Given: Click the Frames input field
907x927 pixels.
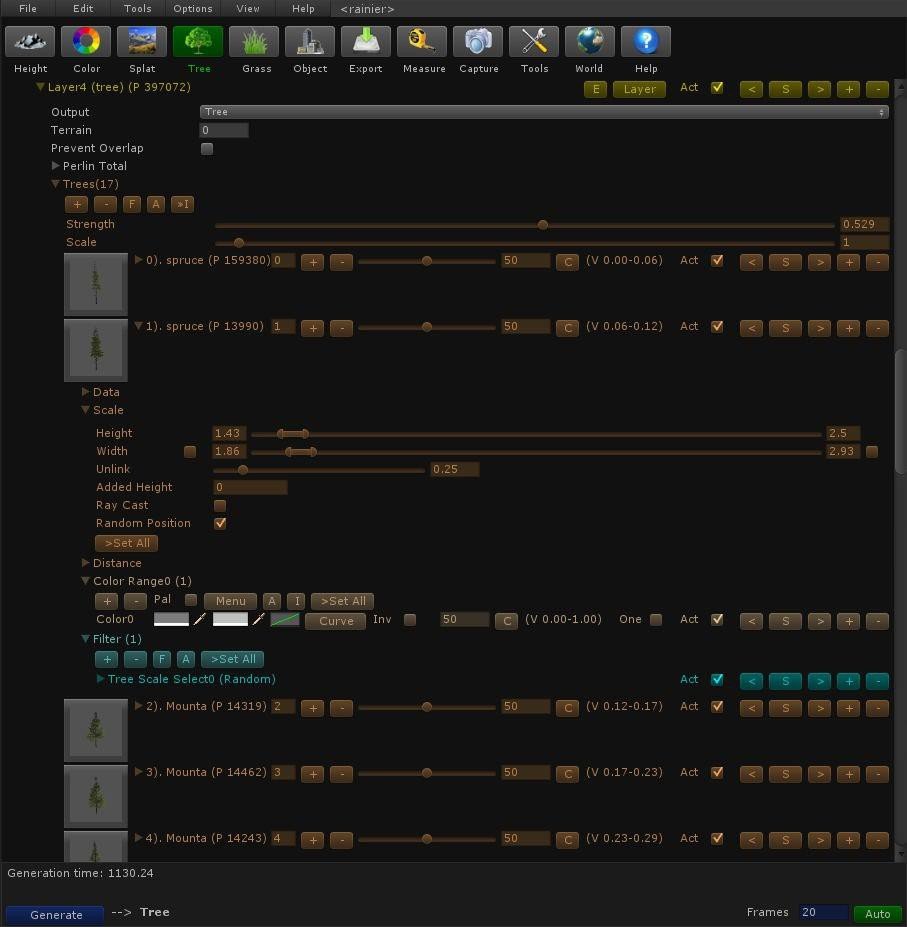Looking at the screenshot, I should pos(823,912).
